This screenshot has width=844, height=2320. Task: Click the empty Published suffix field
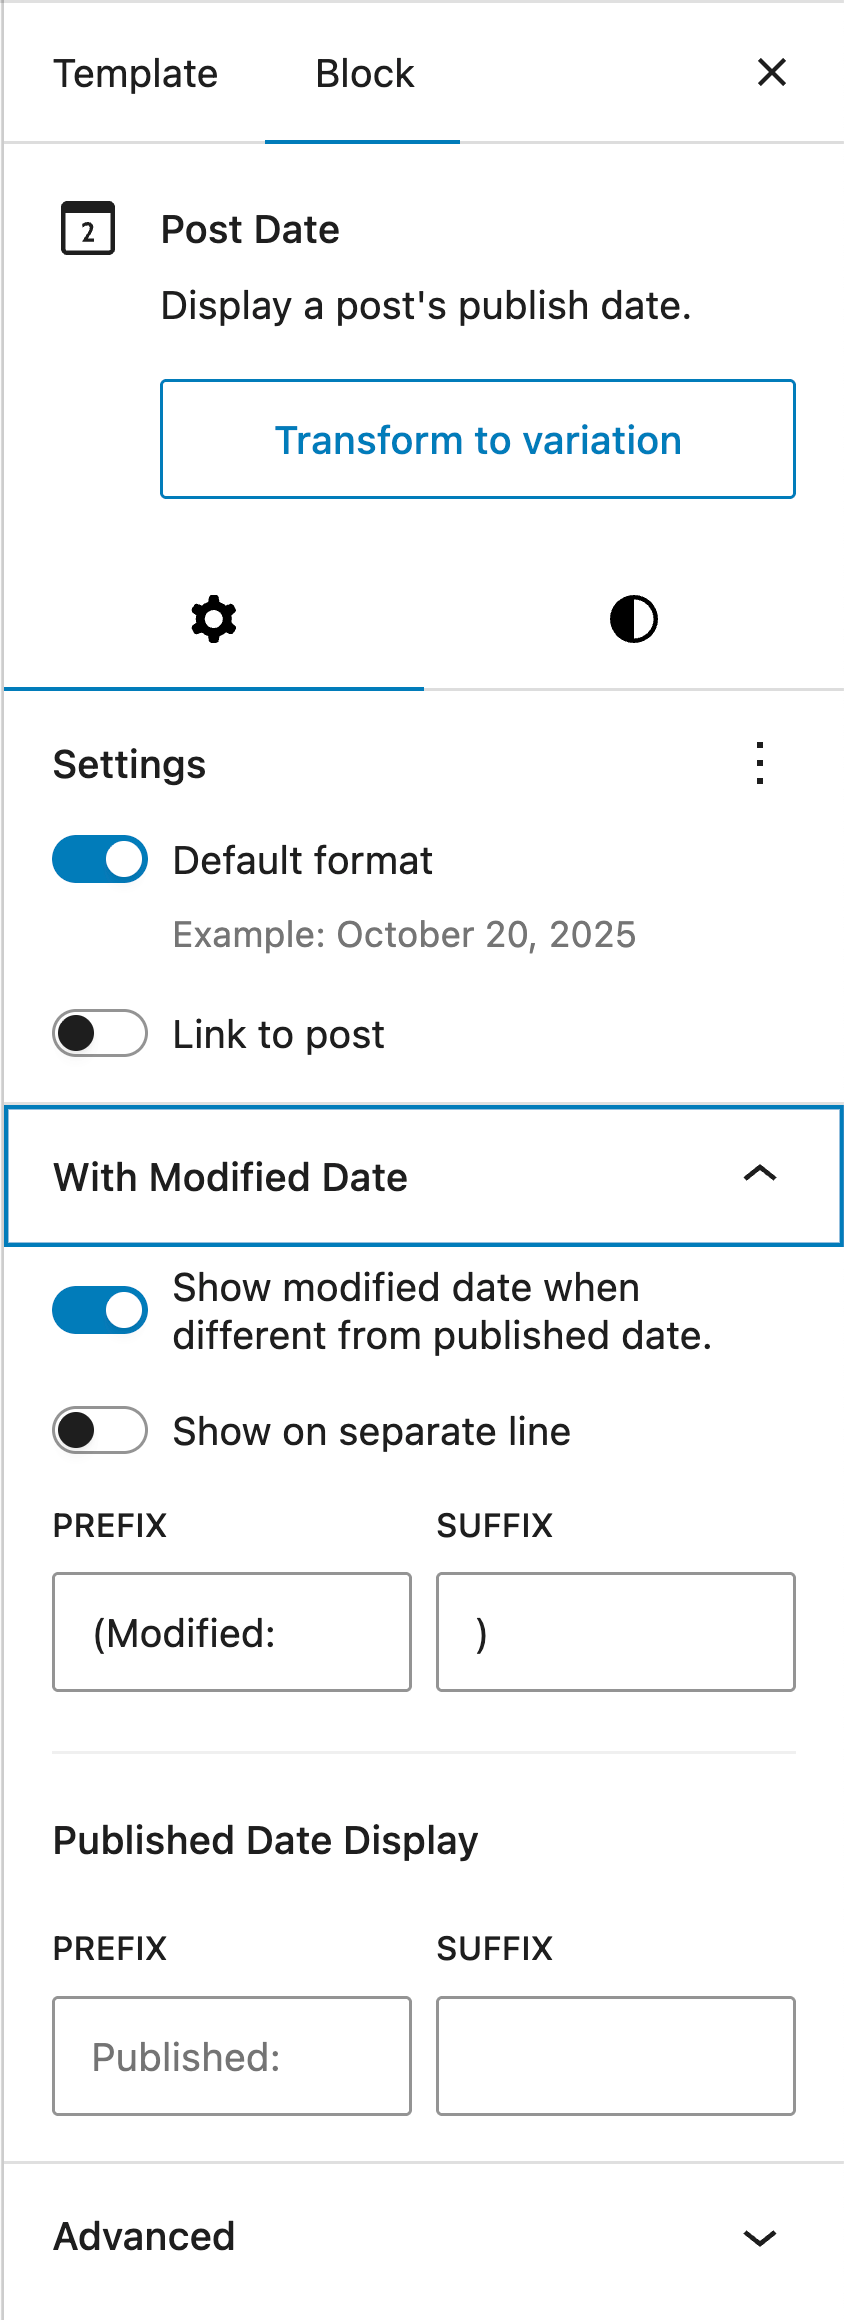[x=614, y=2056]
